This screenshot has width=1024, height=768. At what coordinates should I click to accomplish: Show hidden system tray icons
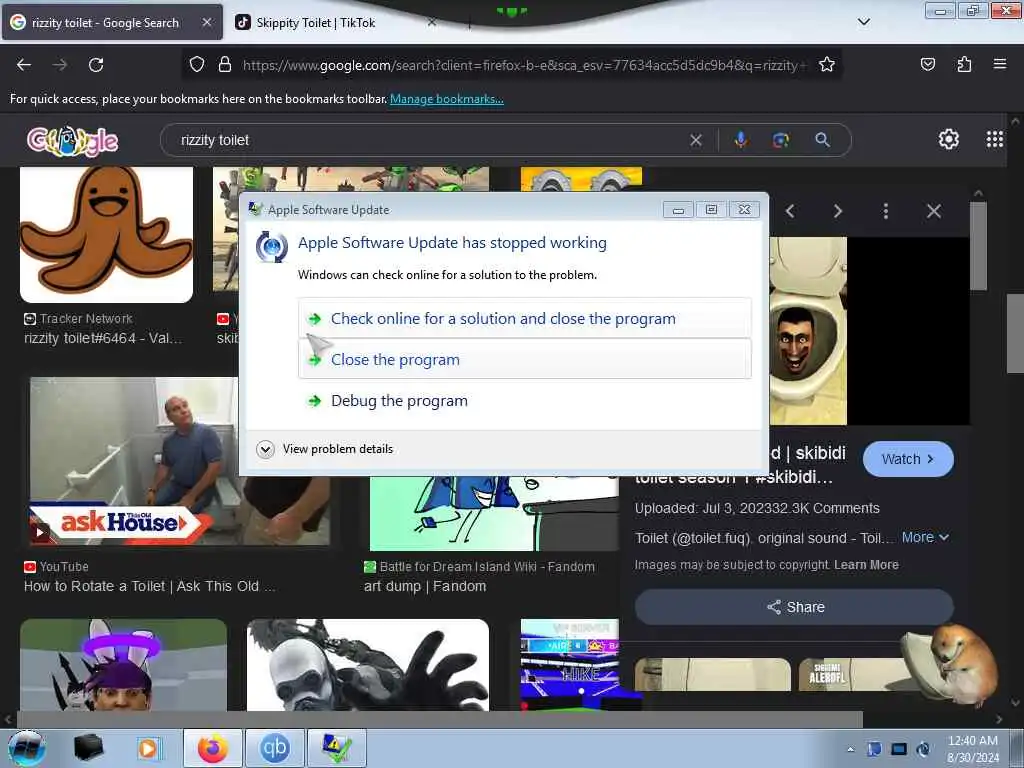pyautogui.click(x=850, y=749)
